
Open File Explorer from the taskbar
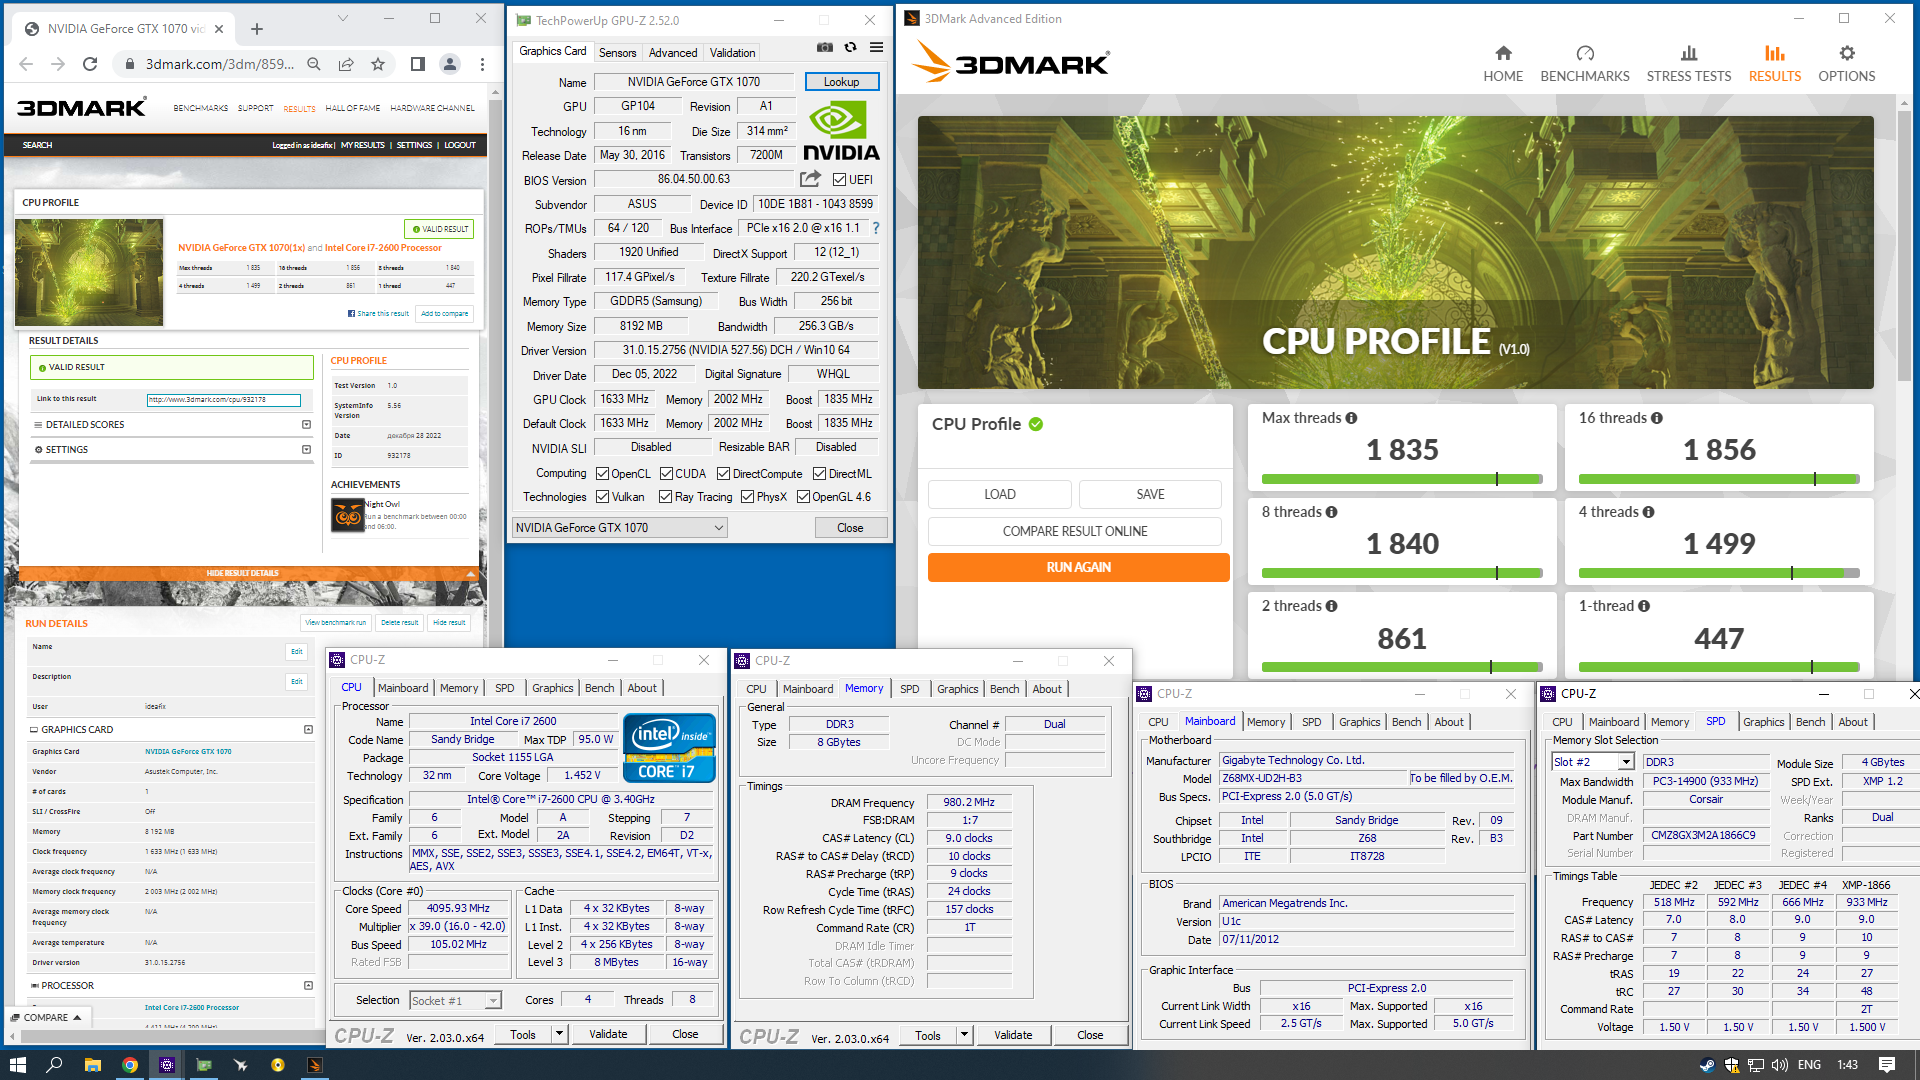92,1065
